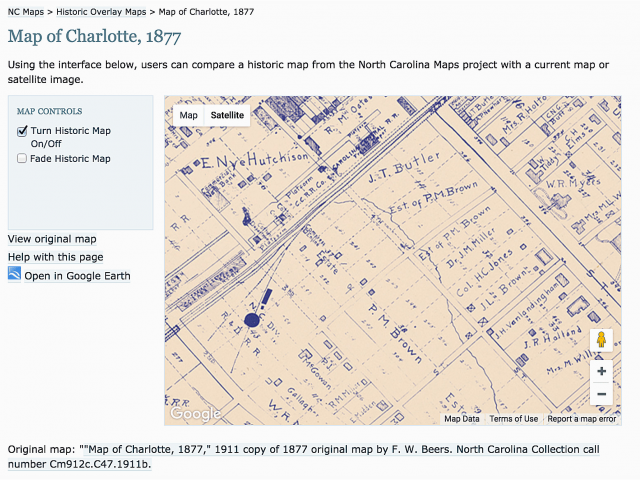Open the Historic Overlay Maps breadcrumb link

click(101, 12)
